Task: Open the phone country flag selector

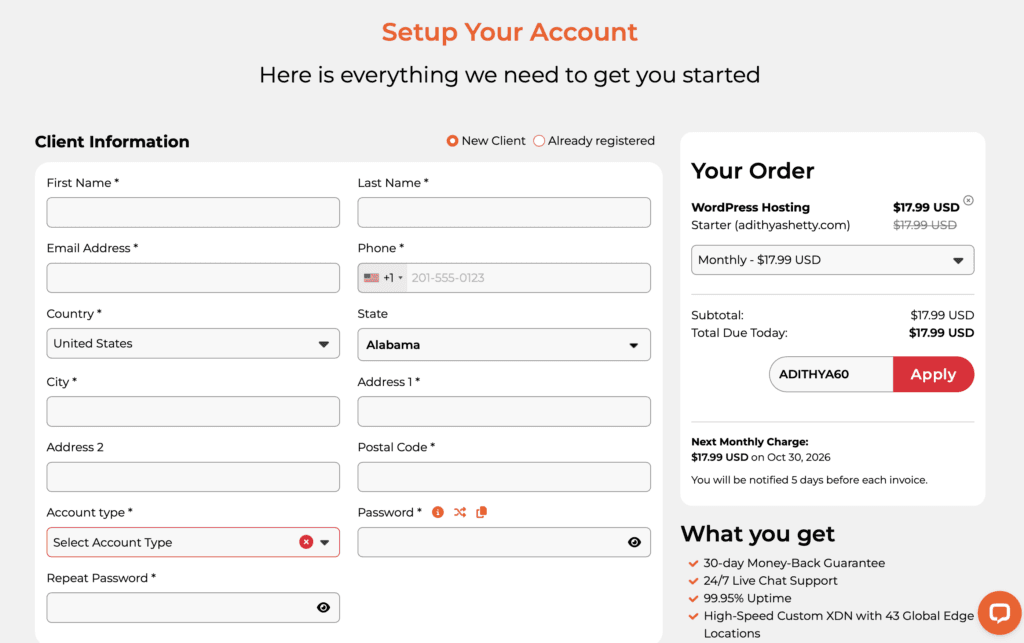Action: (x=383, y=278)
